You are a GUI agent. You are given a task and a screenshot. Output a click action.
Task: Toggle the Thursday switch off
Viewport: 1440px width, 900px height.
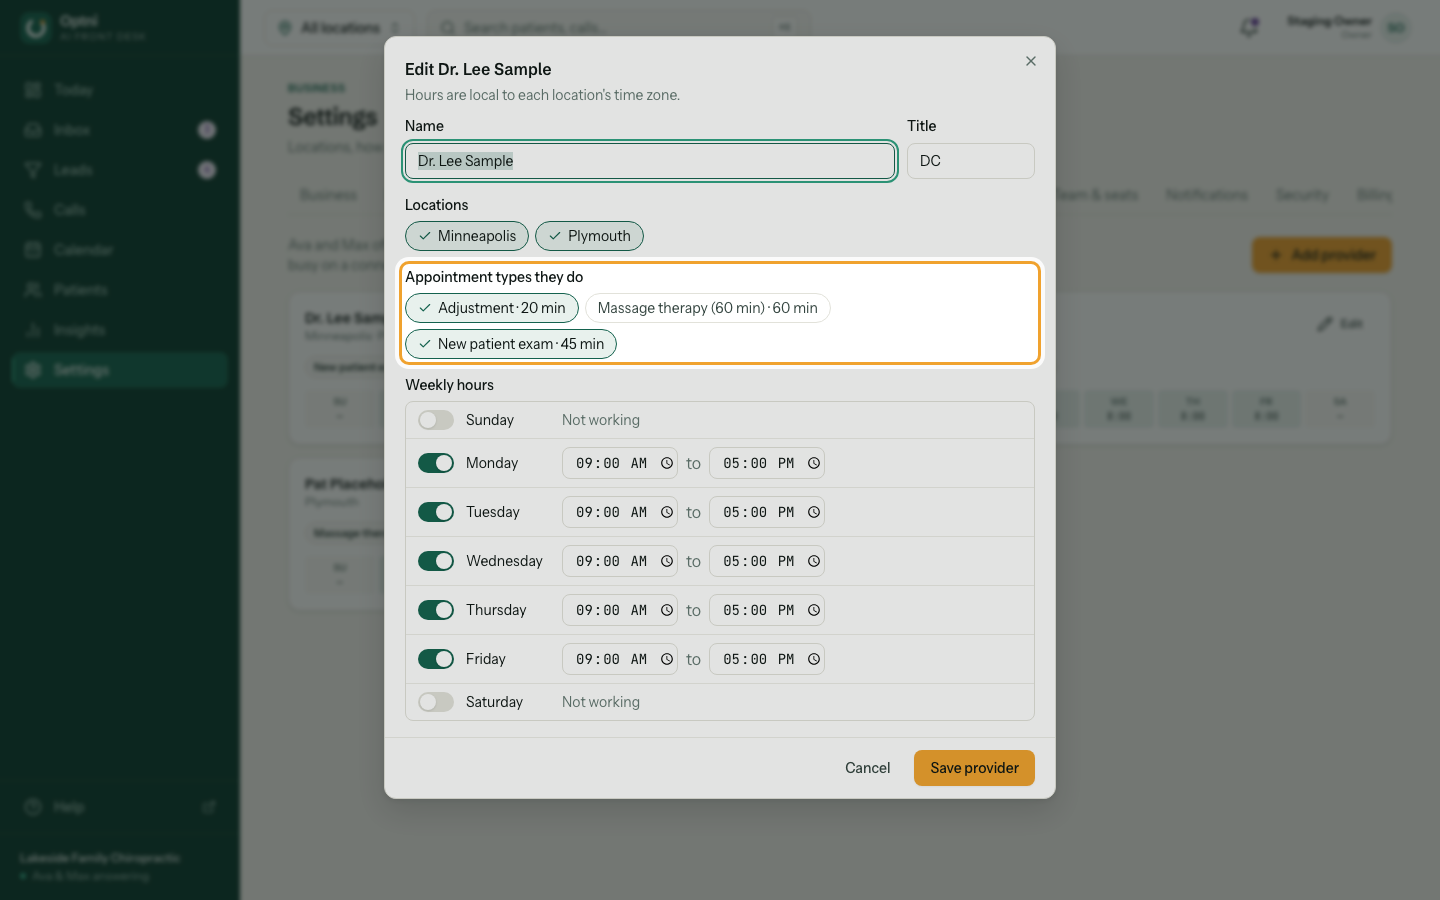tap(436, 610)
